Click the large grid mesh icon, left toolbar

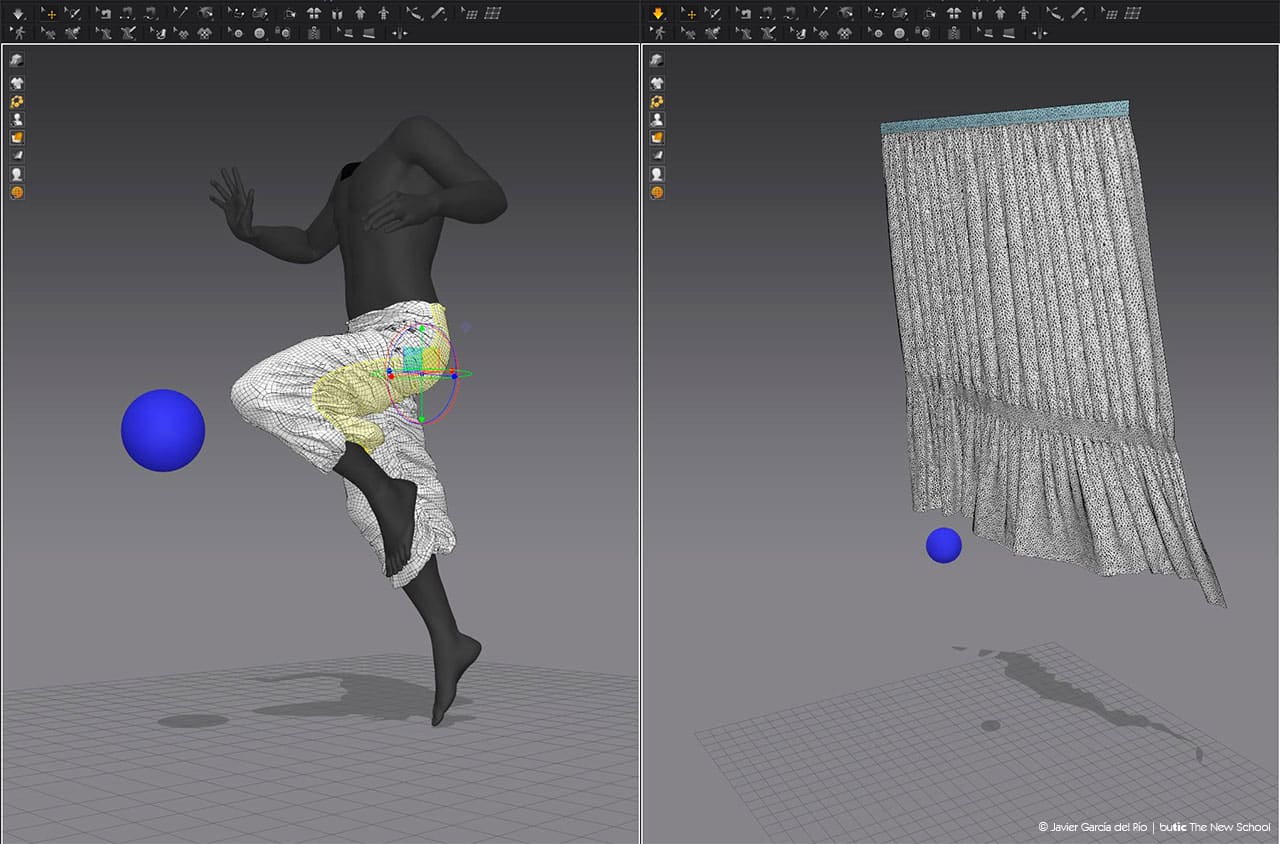point(493,14)
